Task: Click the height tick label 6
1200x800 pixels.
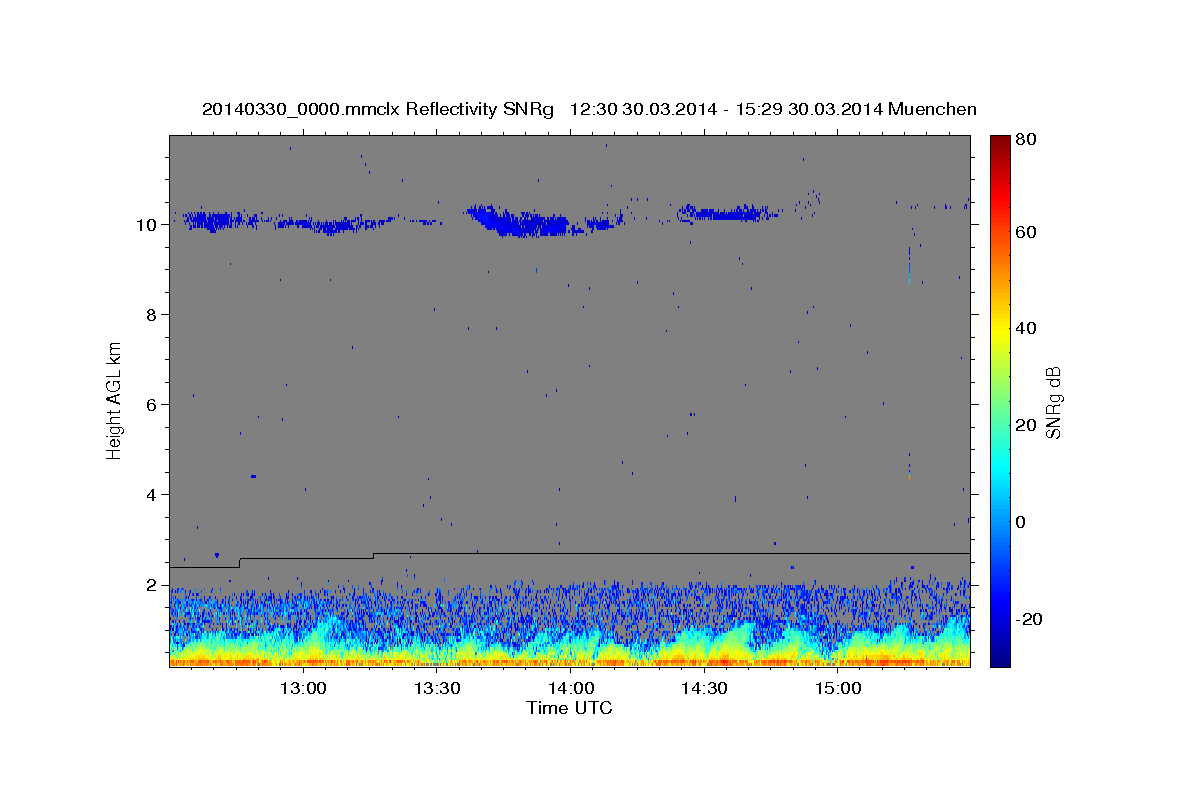Action: (x=153, y=405)
